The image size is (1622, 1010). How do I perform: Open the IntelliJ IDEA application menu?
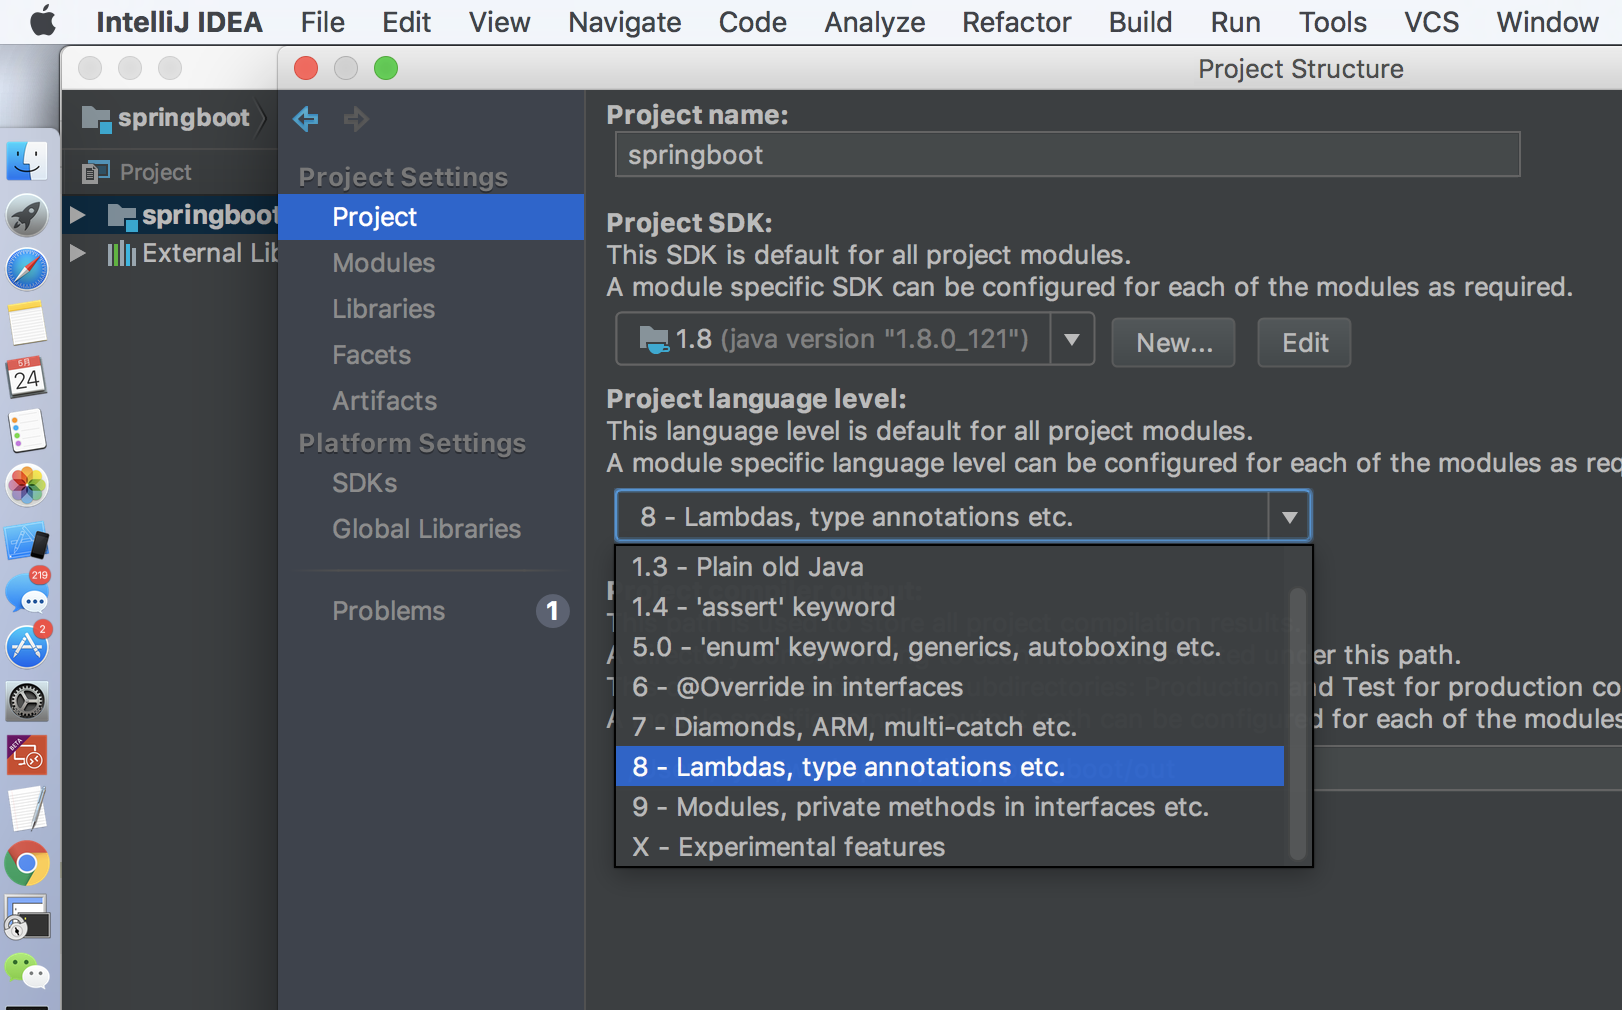click(x=179, y=22)
